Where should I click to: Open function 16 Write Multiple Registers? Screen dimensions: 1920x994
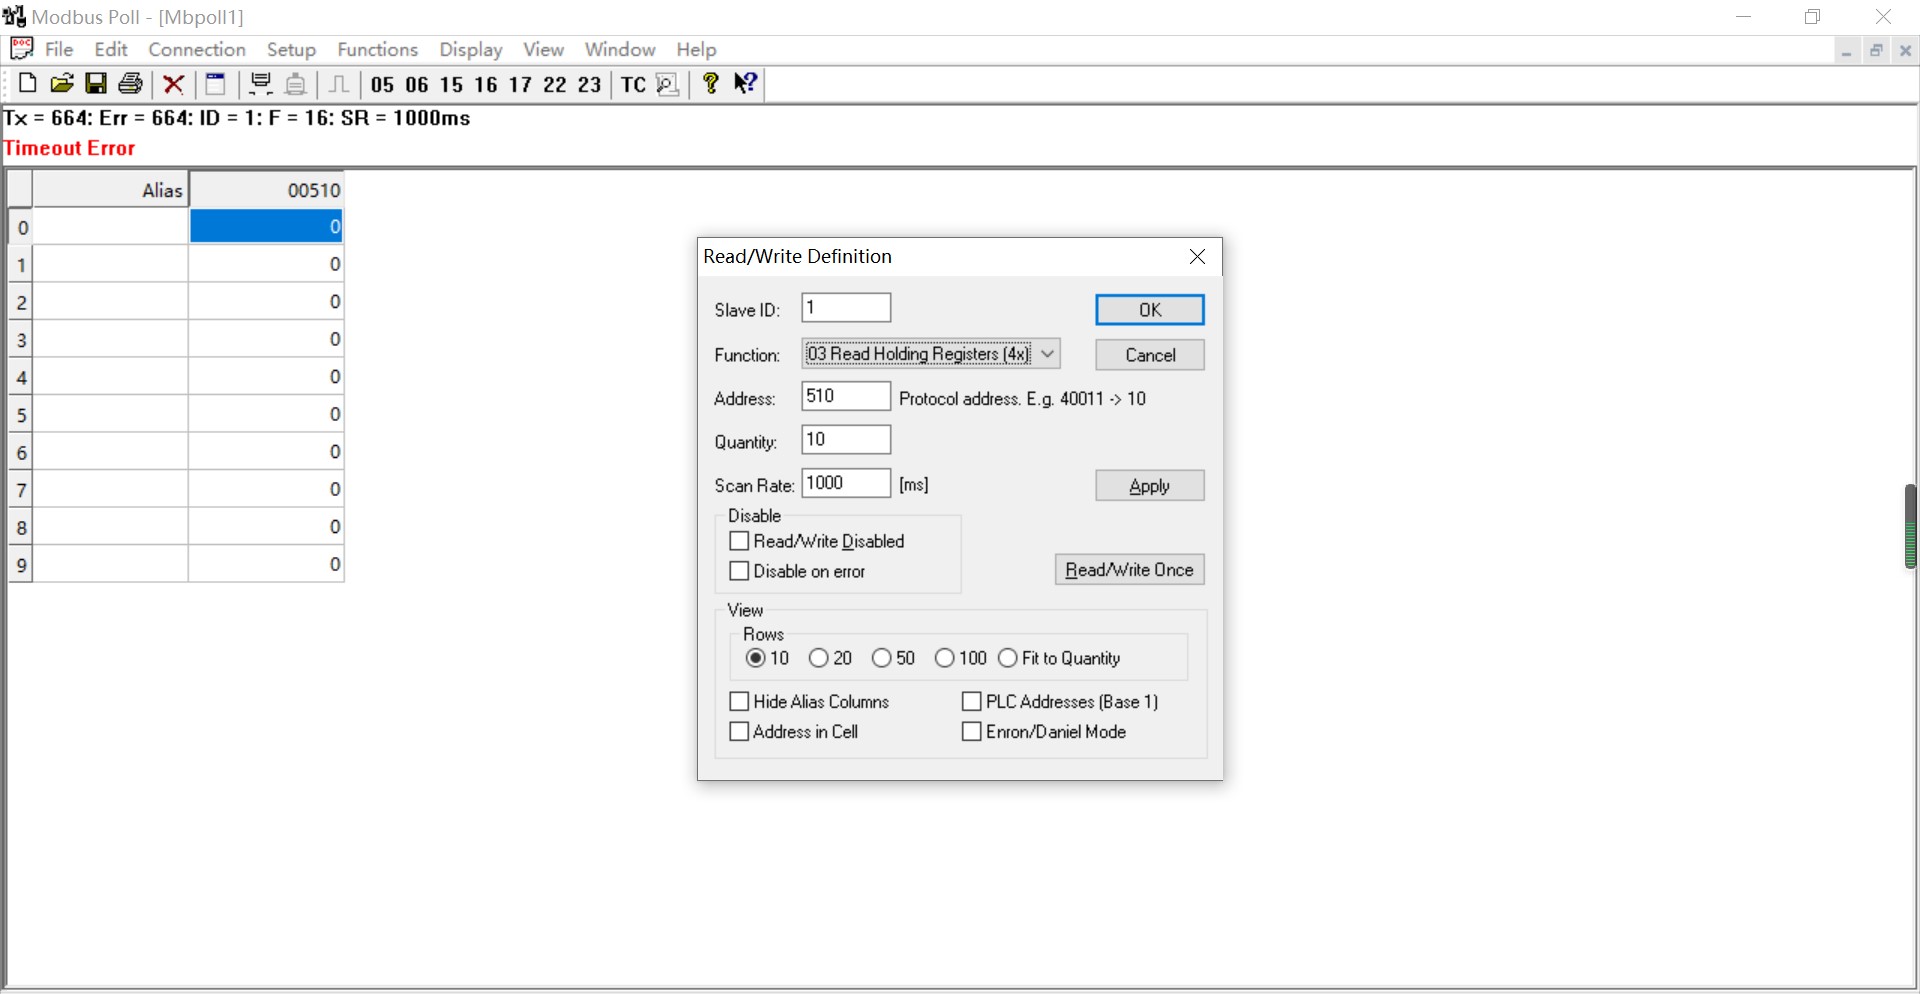click(486, 85)
